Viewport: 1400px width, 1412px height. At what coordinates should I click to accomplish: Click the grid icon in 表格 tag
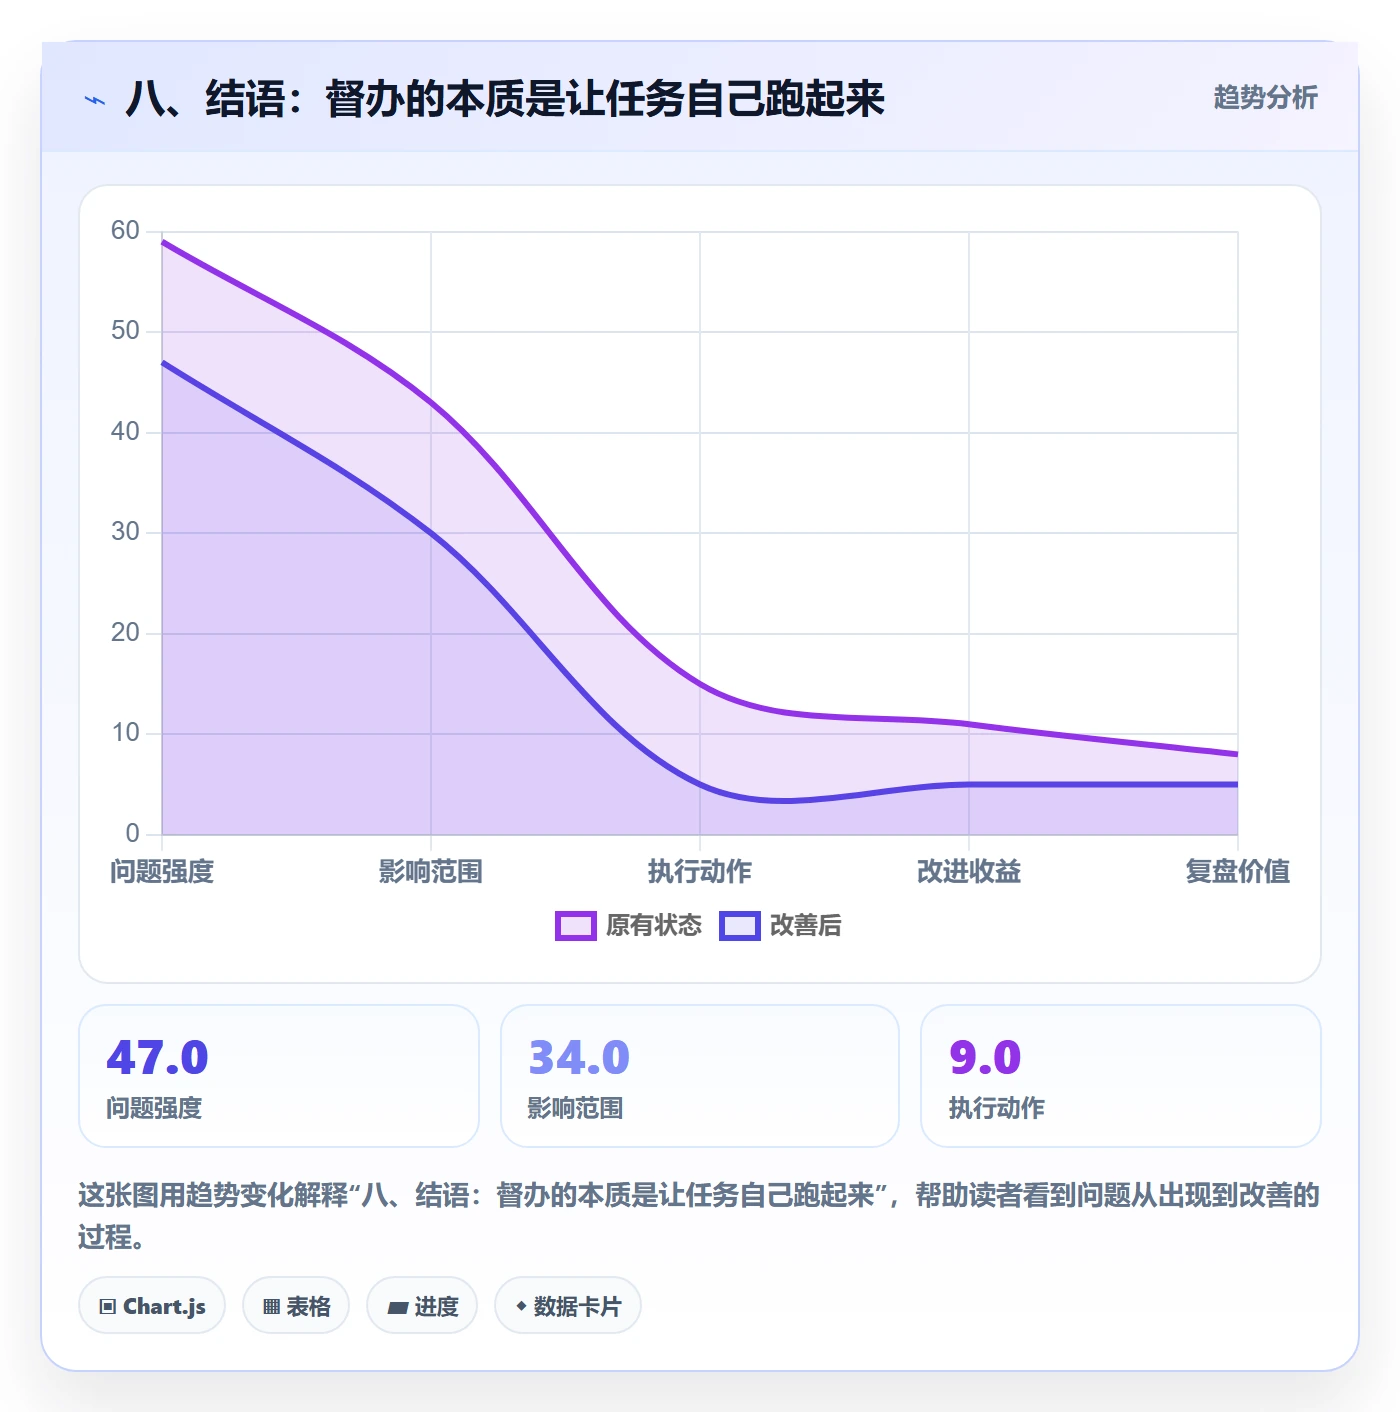tap(271, 1307)
